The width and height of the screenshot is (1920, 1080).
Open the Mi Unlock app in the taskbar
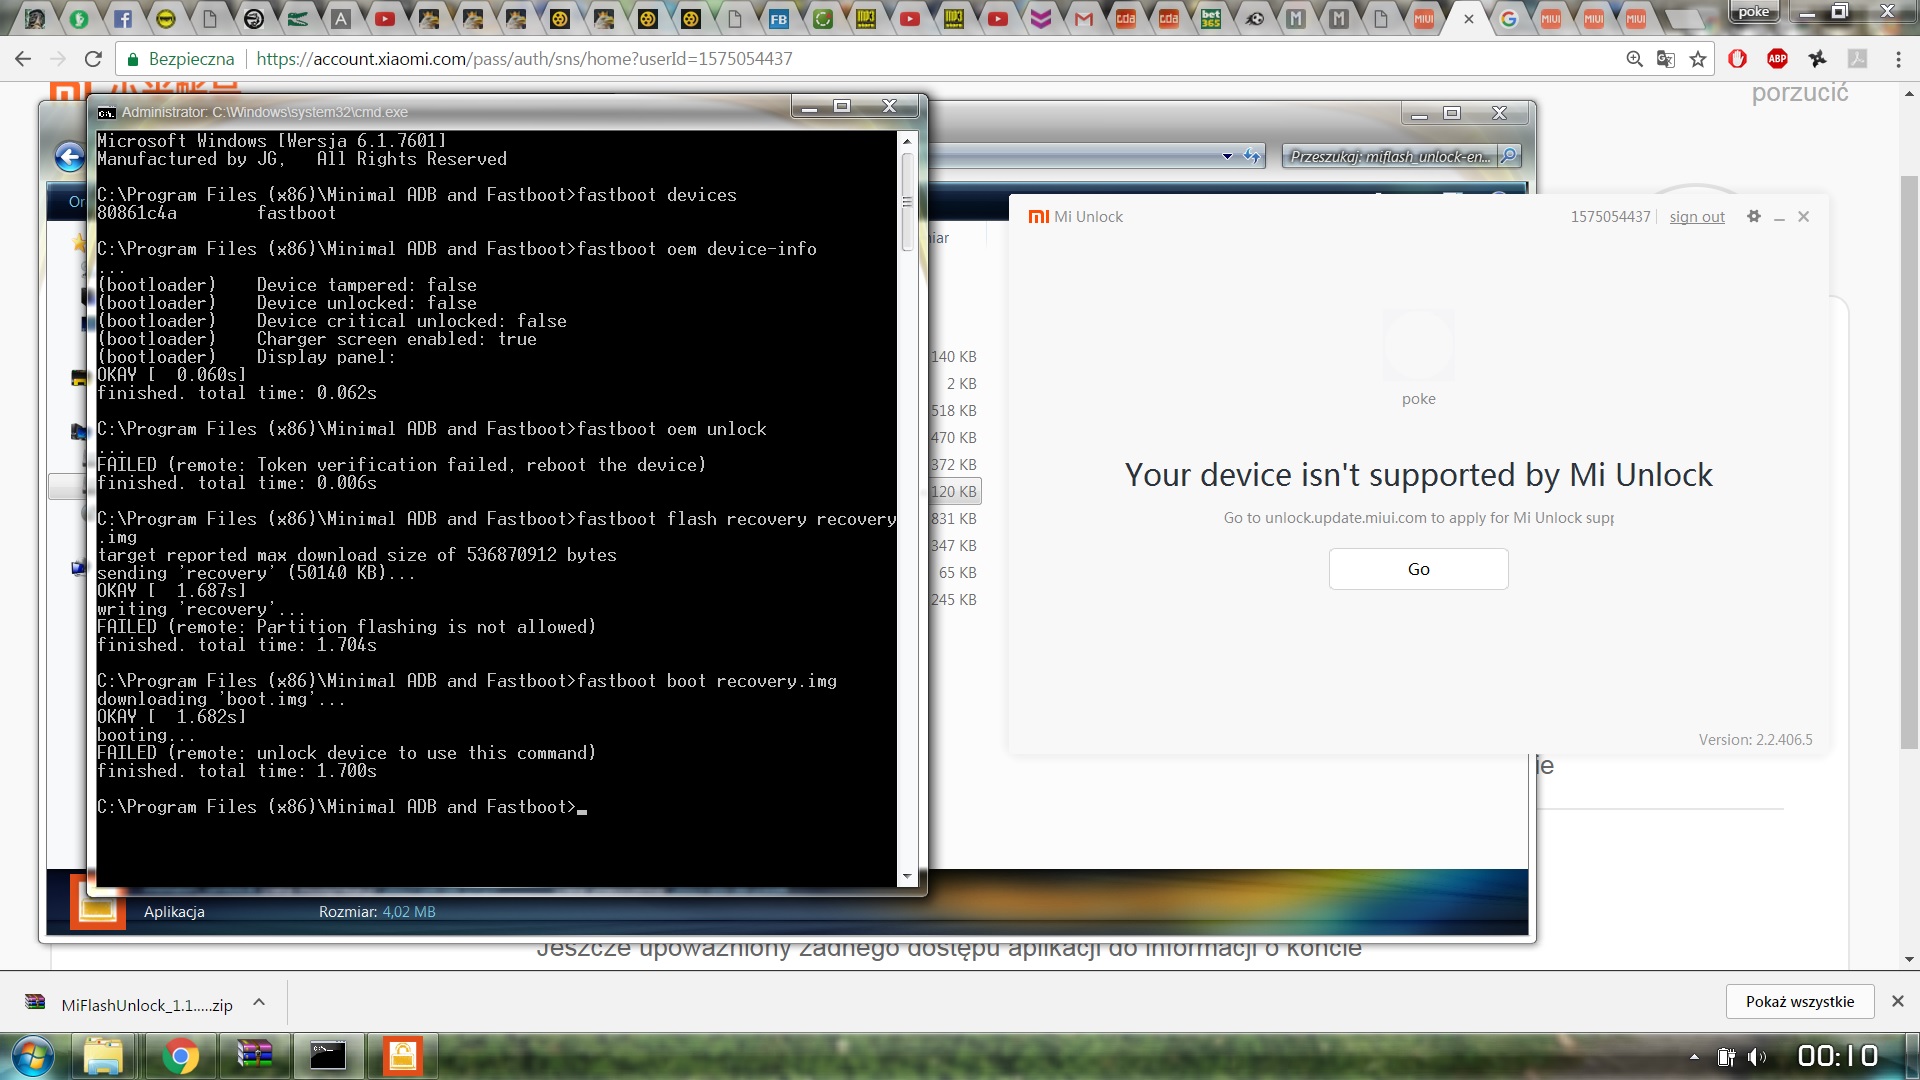[x=402, y=1056]
